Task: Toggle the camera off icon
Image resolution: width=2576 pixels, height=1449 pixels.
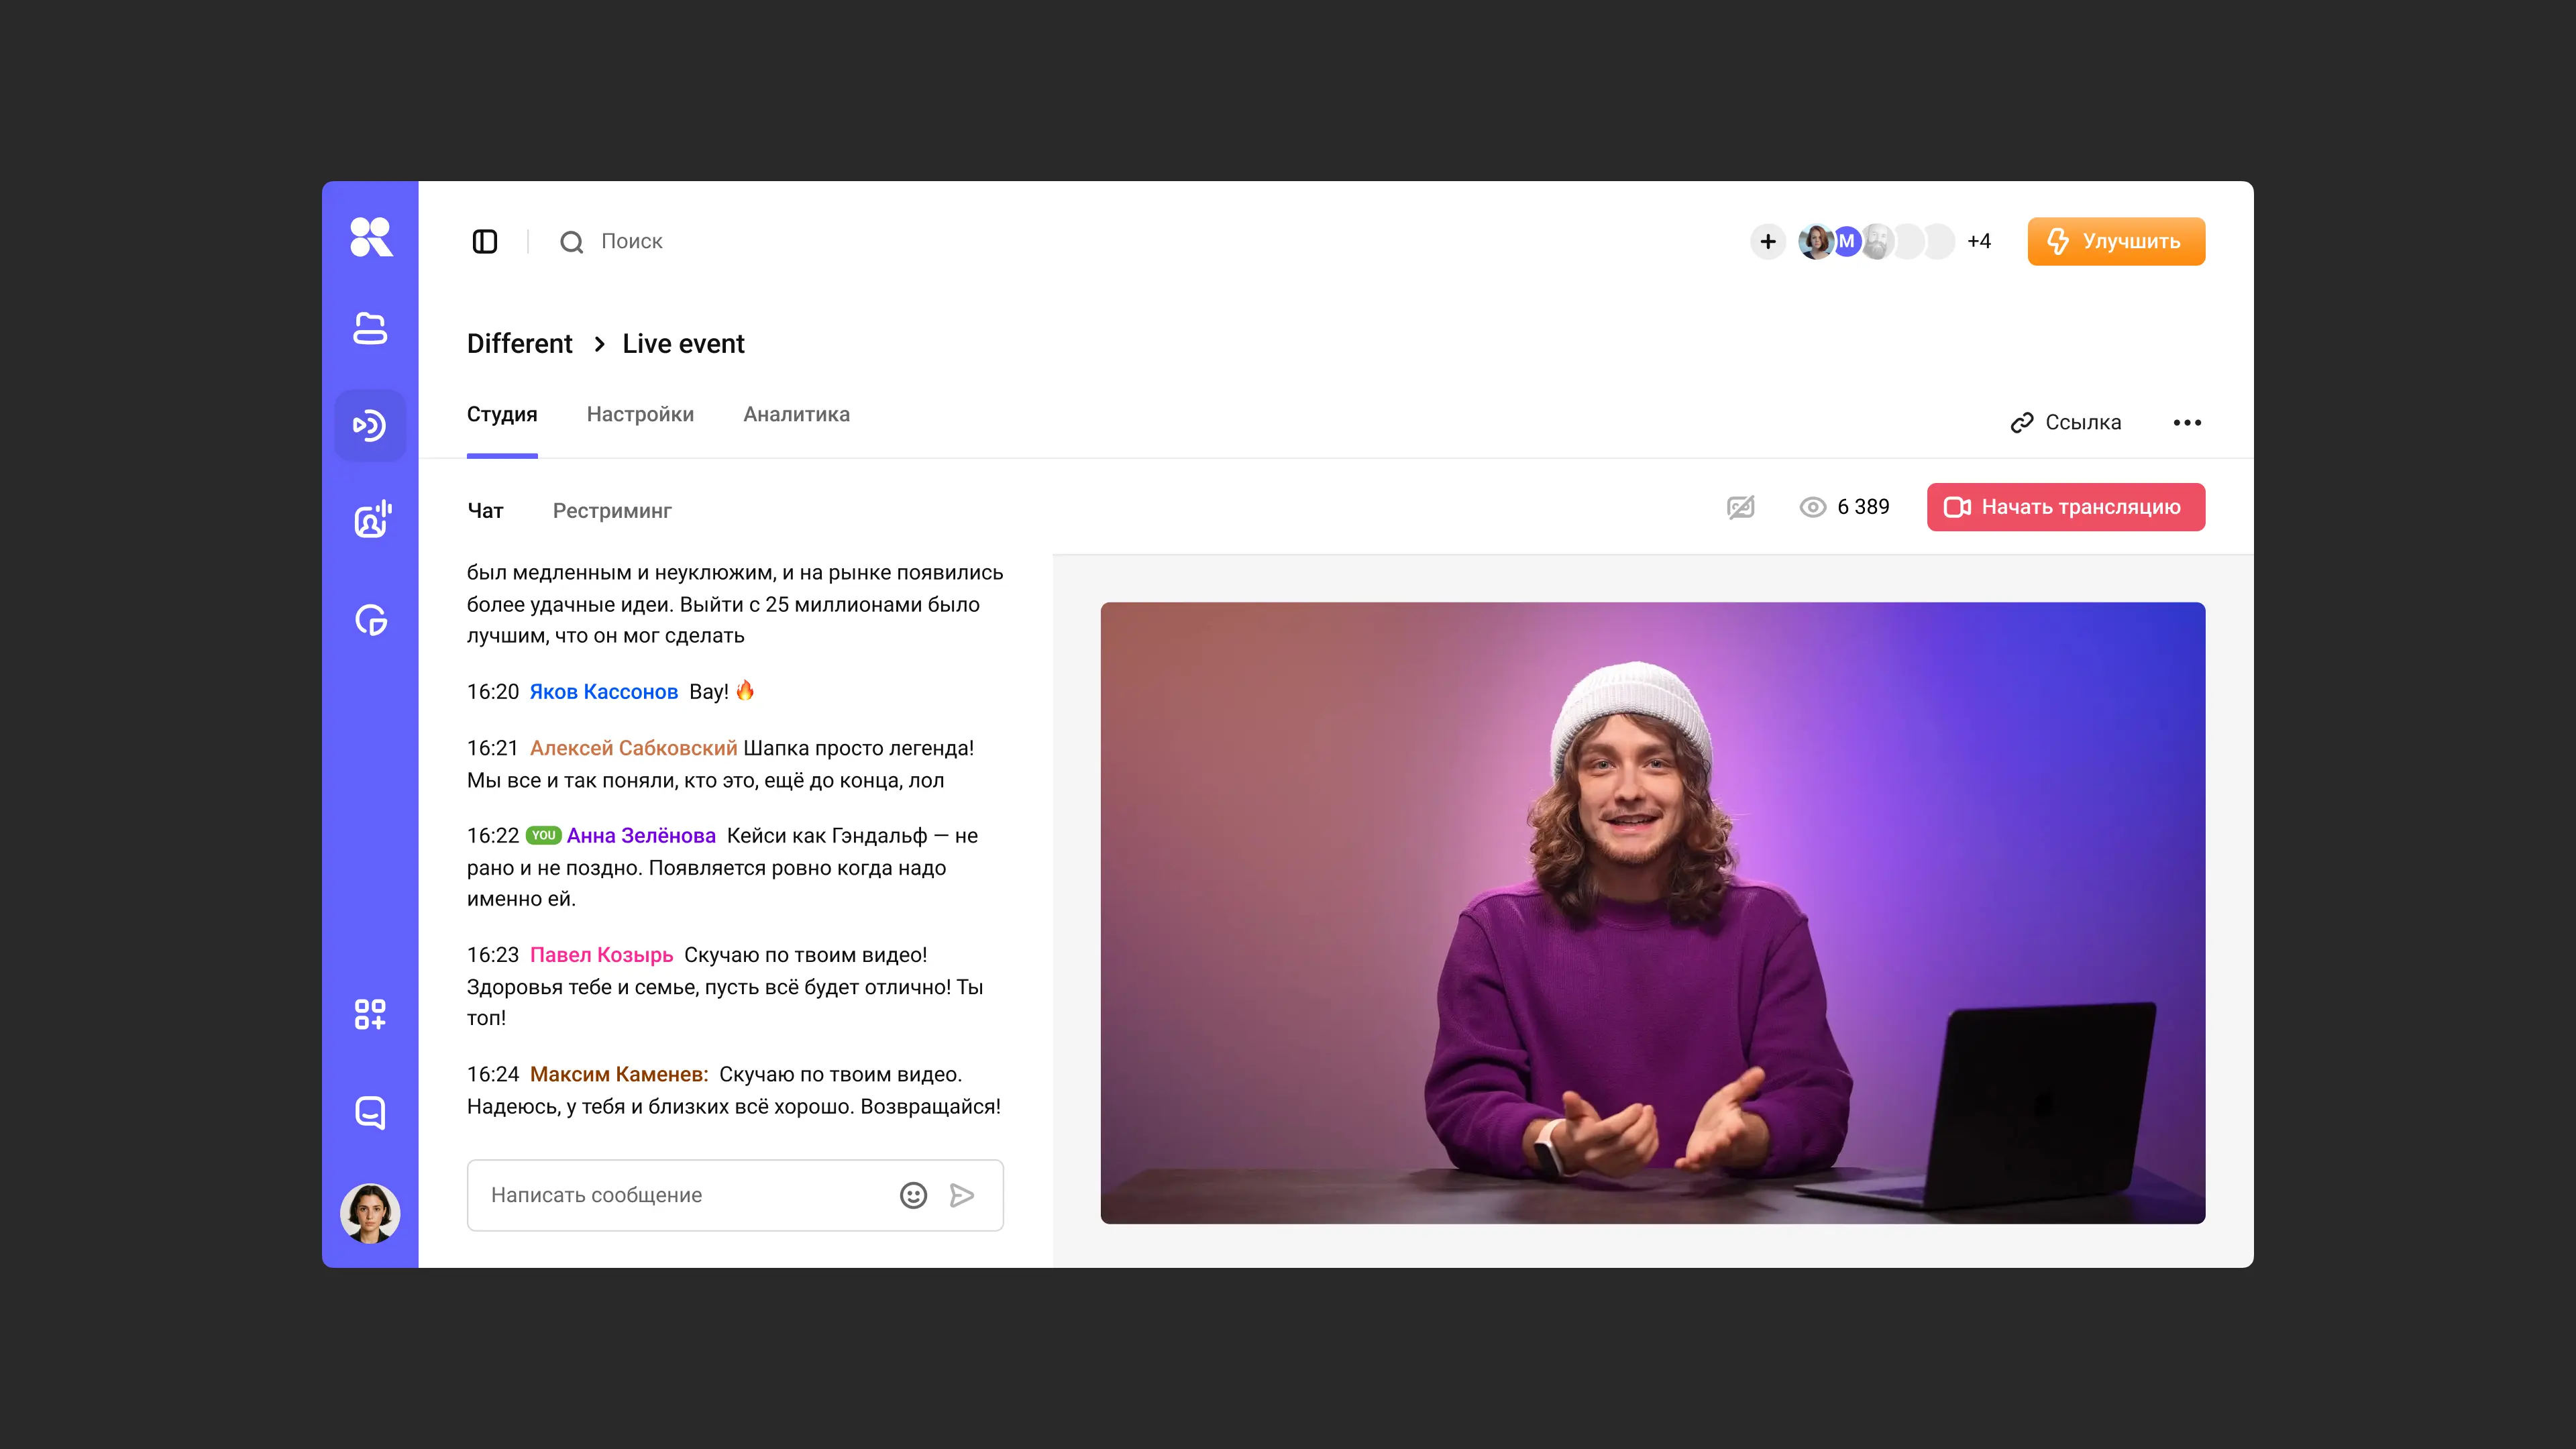Action: pos(1740,507)
